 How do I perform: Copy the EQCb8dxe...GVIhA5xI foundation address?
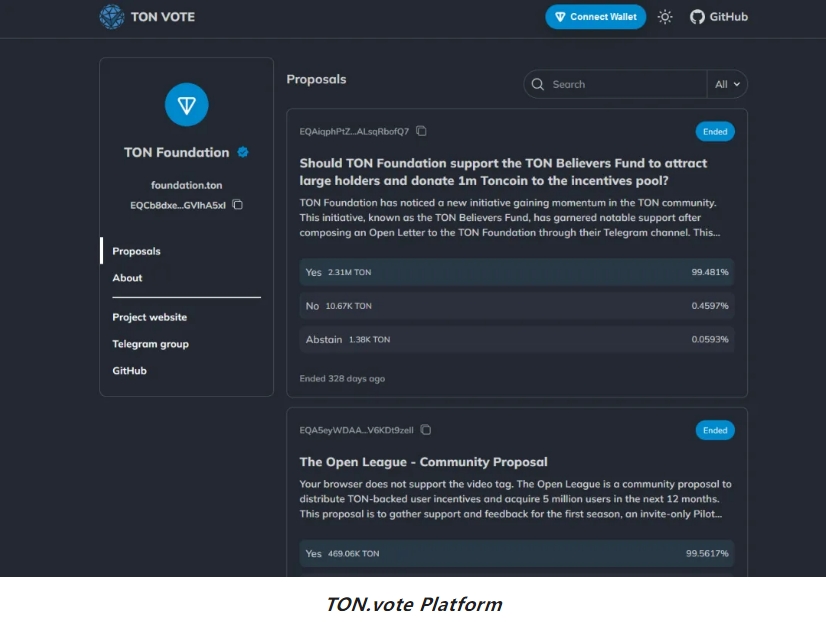tap(238, 204)
